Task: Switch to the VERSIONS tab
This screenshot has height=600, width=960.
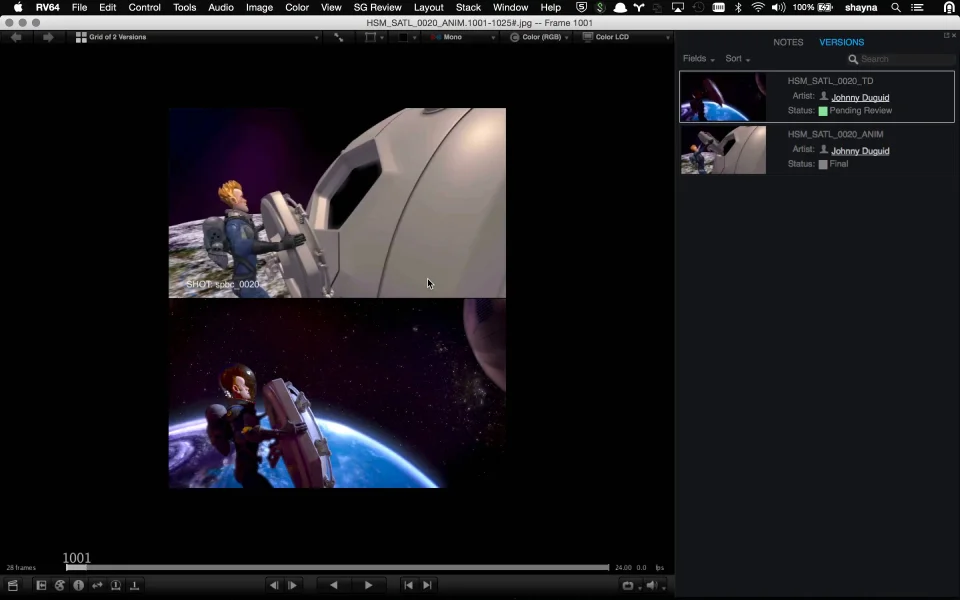Action: pos(841,42)
